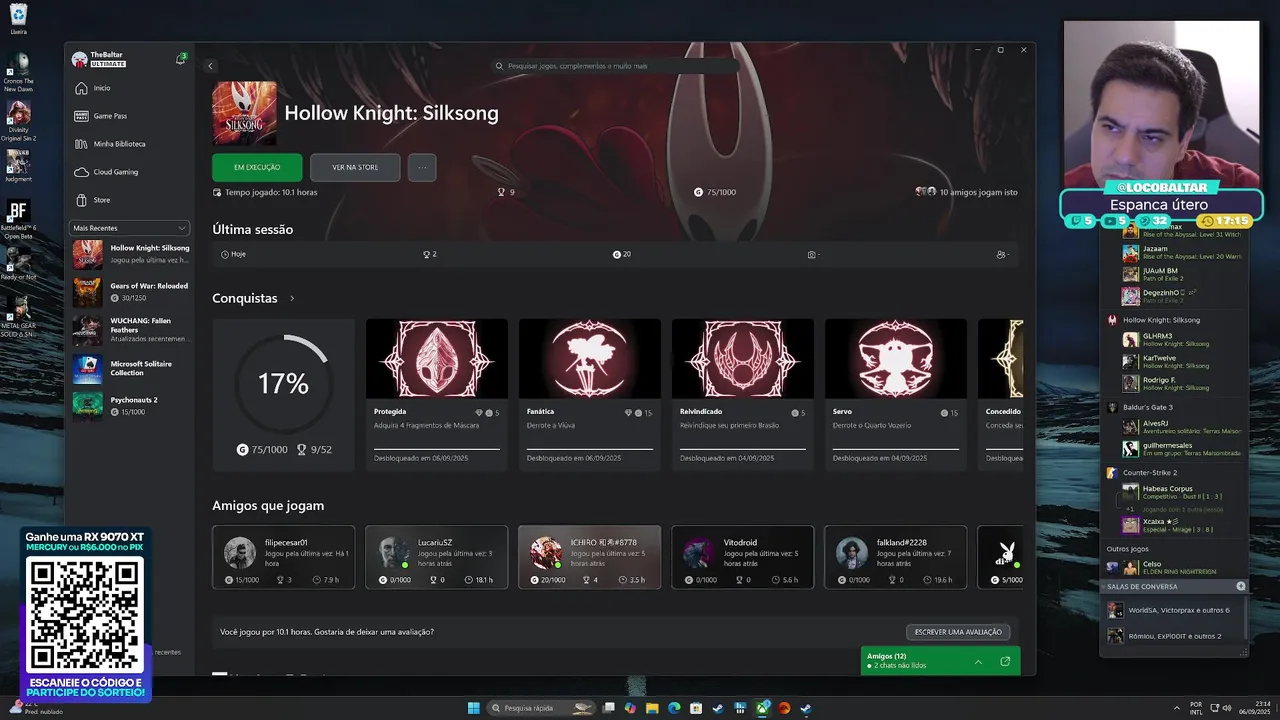Open Divinity Original Sin 2 desktop icon
Viewport: 1280px width, 720px height.
[x=18, y=120]
